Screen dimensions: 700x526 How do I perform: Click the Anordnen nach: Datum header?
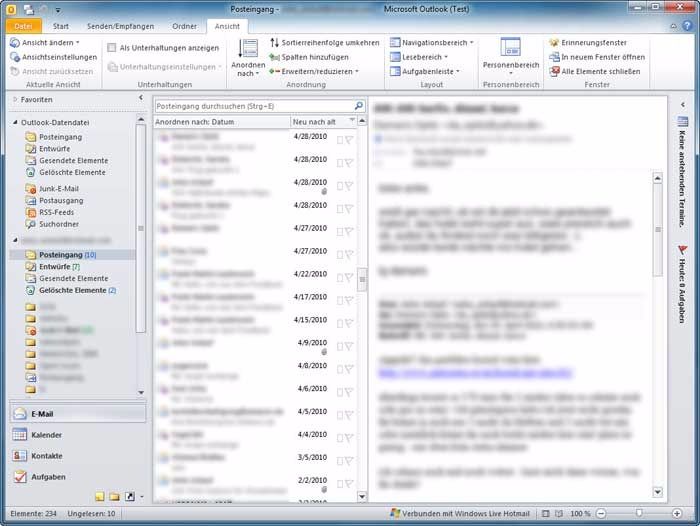tap(222, 122)
